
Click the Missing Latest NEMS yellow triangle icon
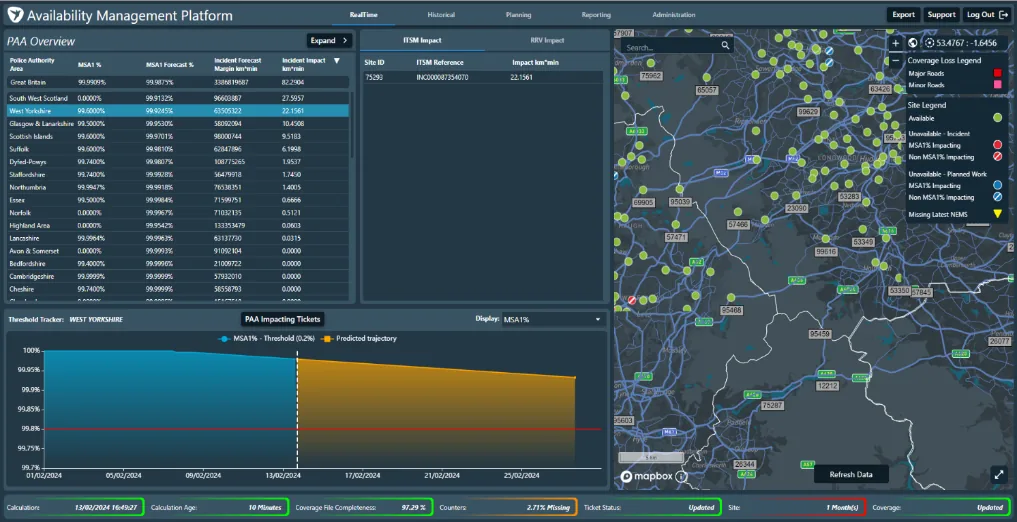pyautogui.click(x=998, y=214)
